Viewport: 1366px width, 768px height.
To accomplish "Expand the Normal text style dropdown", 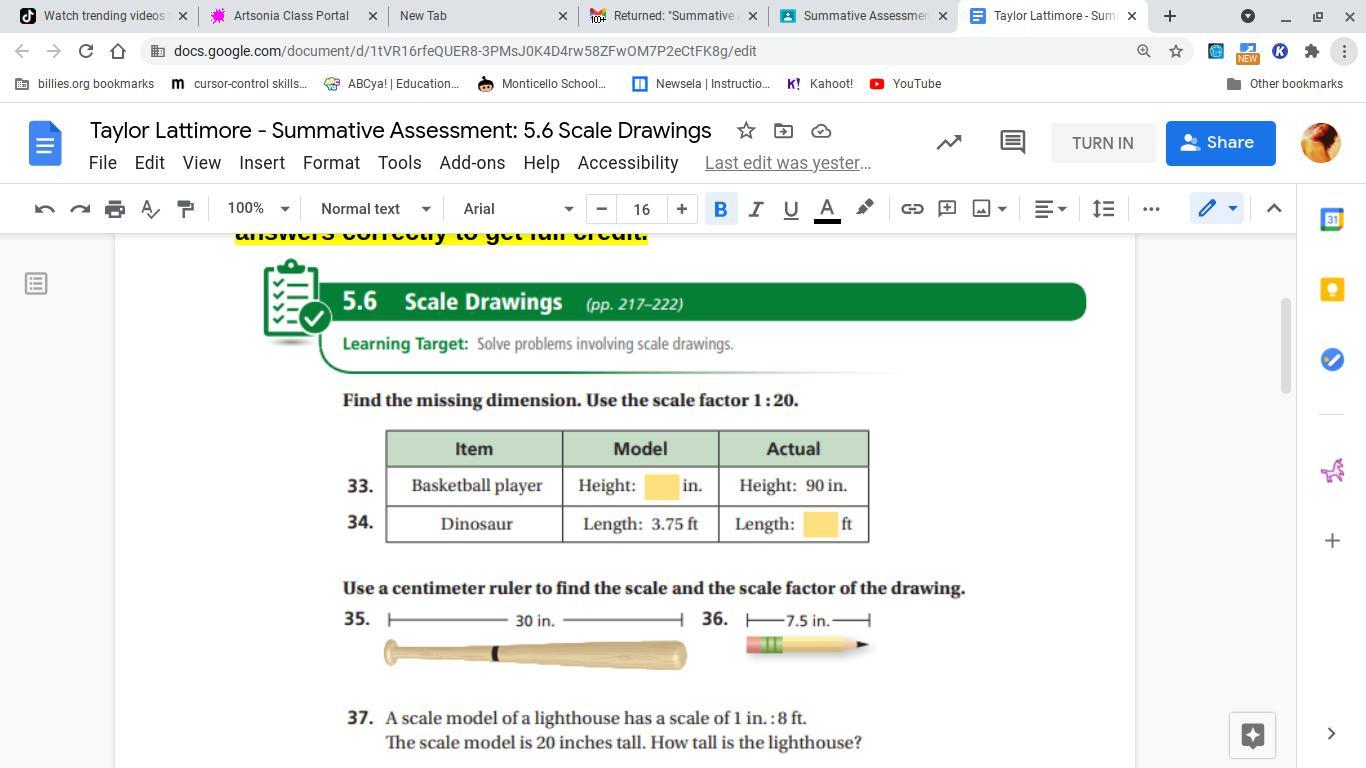I will pos(375,209).
